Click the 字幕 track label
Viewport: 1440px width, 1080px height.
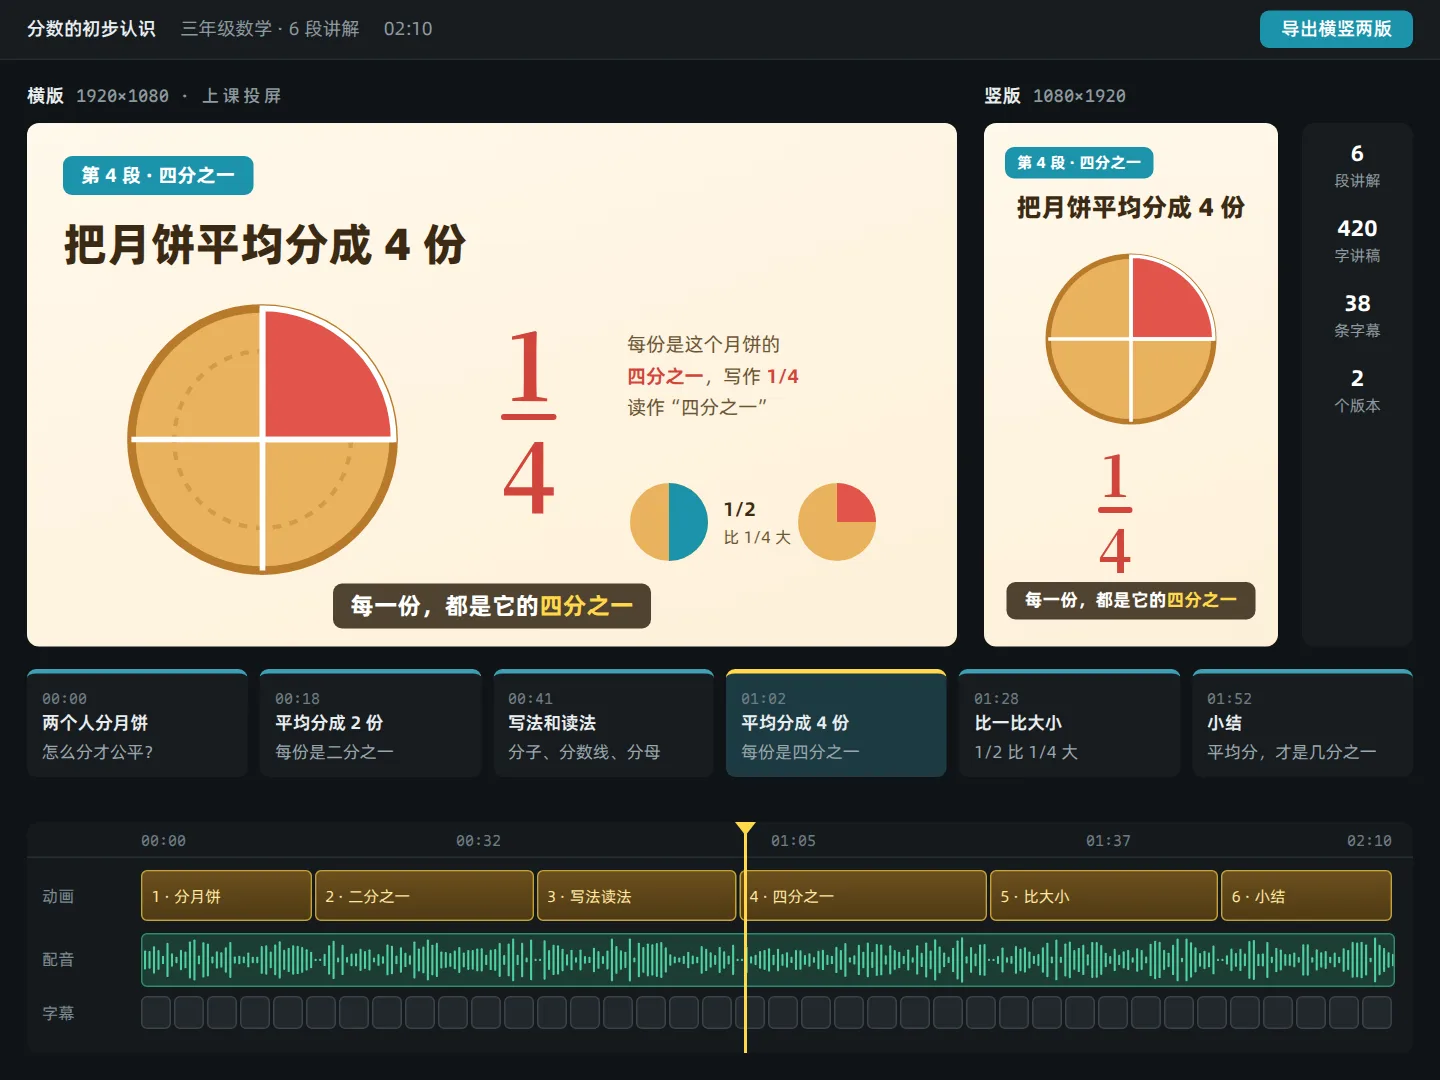(58, 1013)
